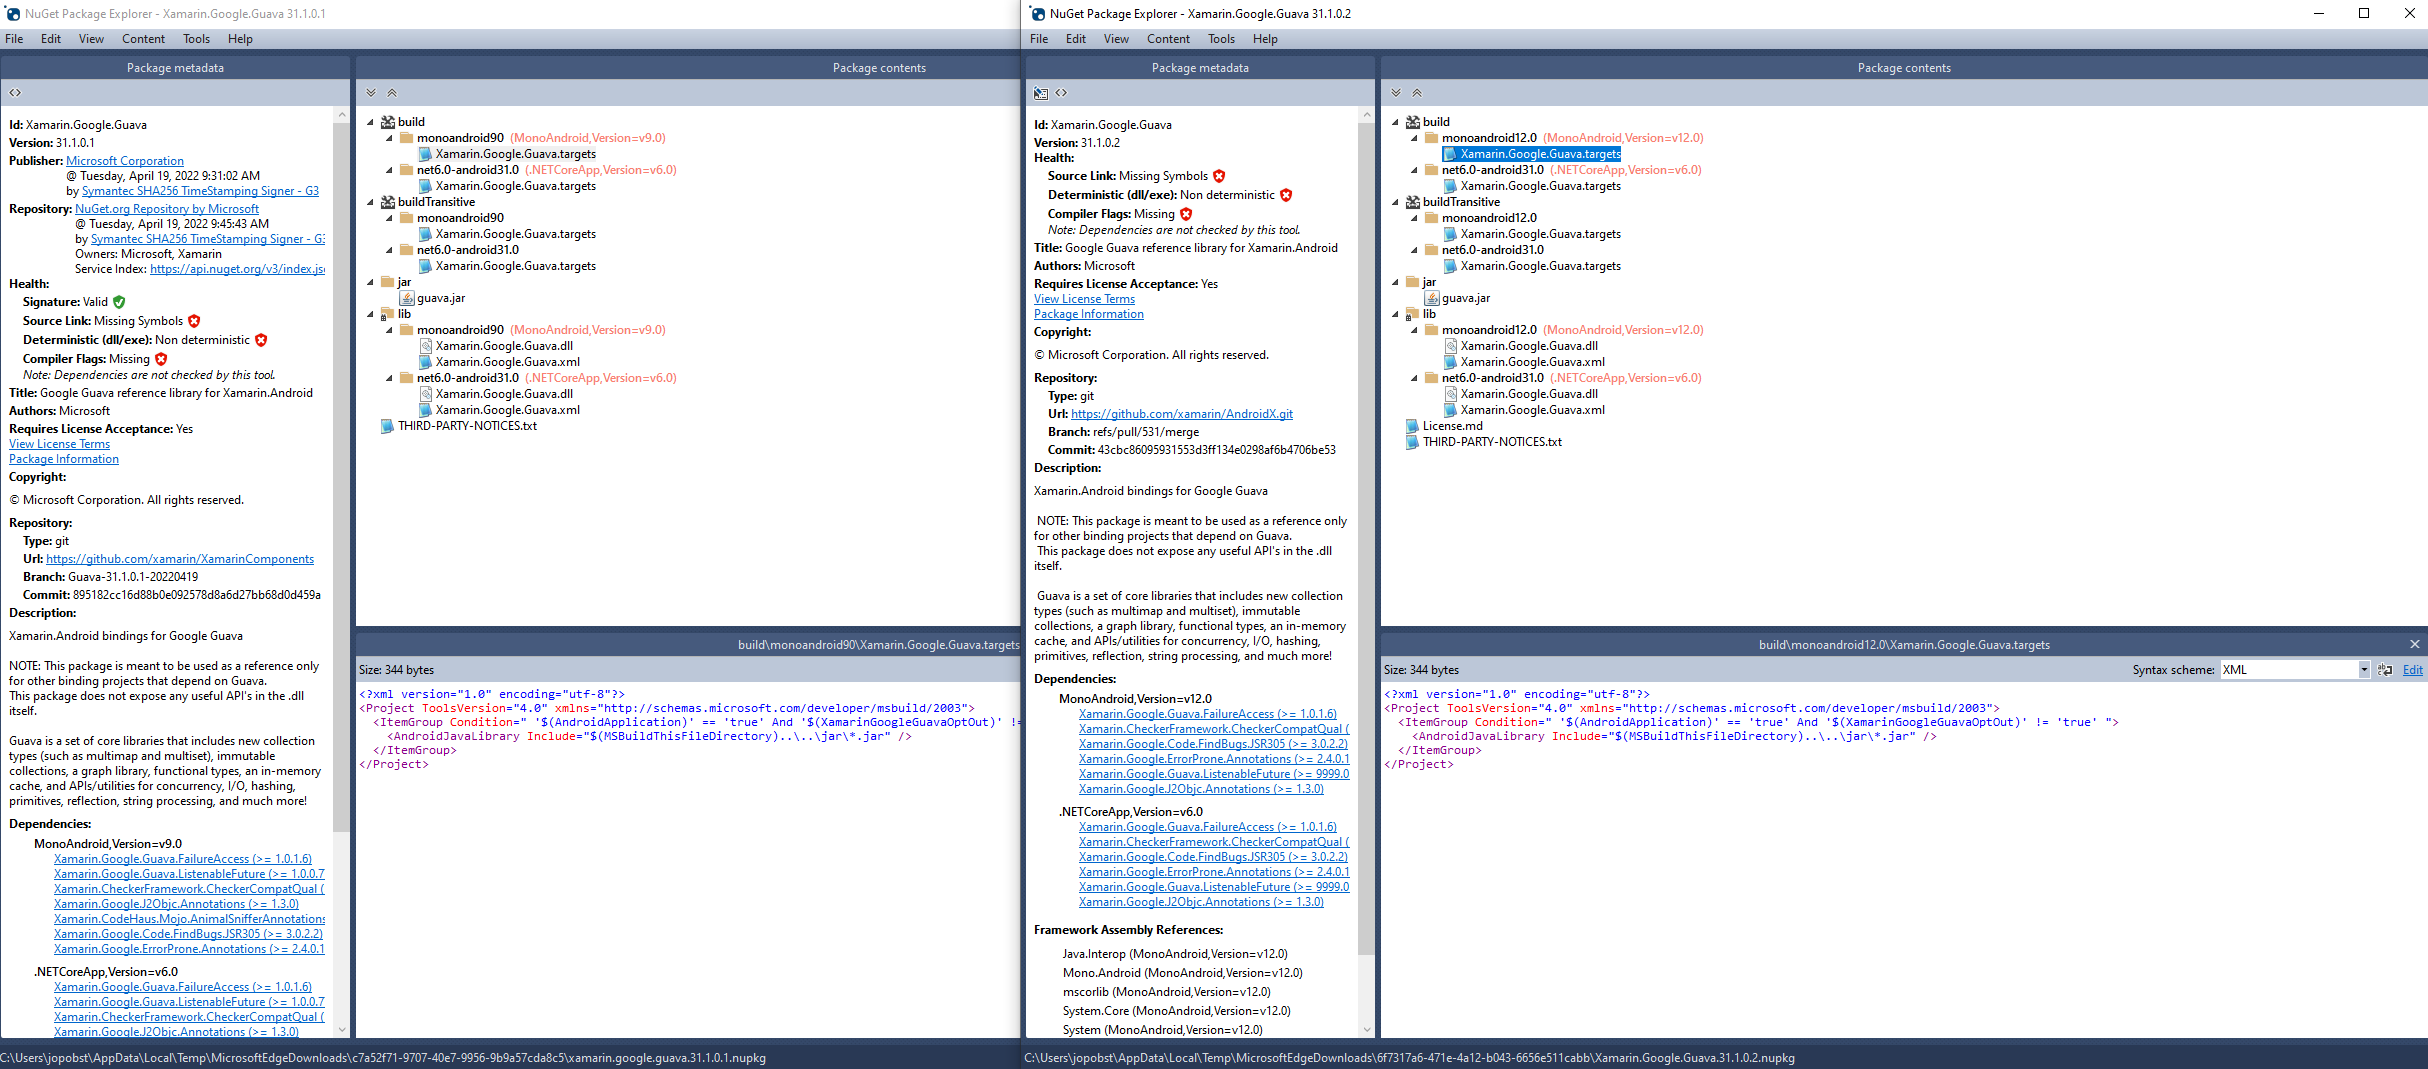The width and height of the screenshot is (2428, 1069).
Task: Collapse monoandroid12.0 under lib in 31.1.0.2 window
Action: coord(1414,330)
